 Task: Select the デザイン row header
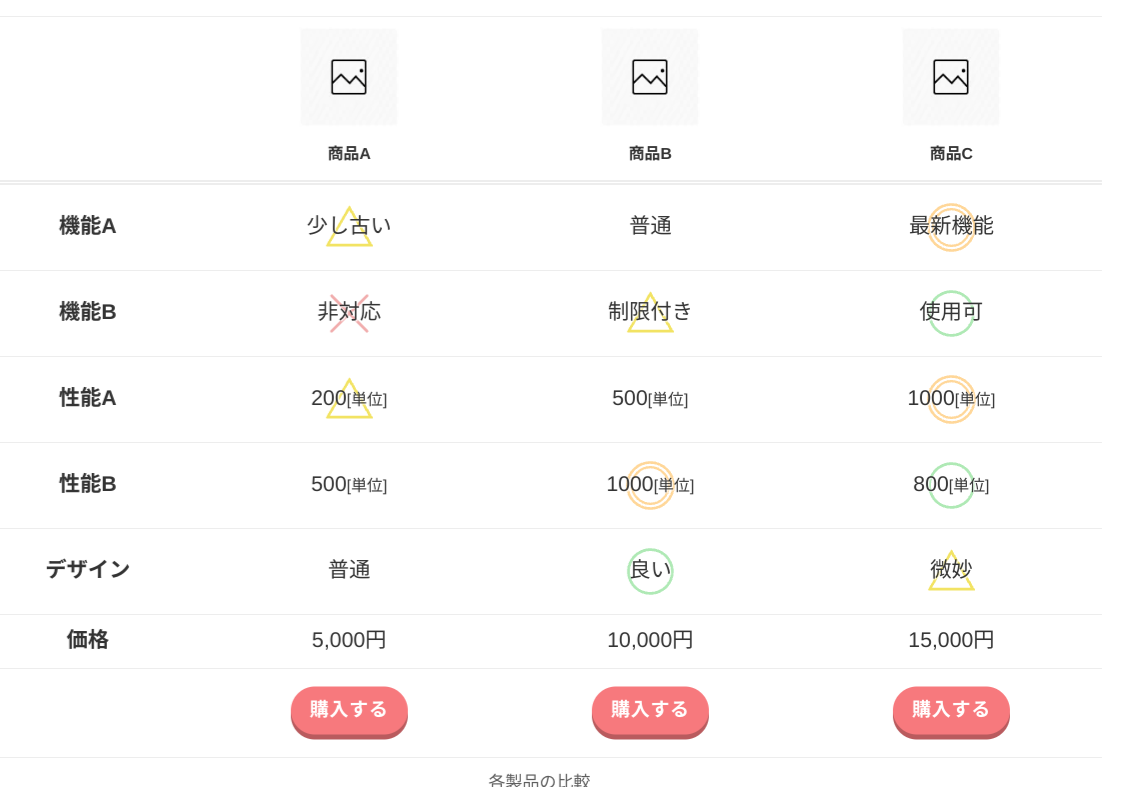88,569
